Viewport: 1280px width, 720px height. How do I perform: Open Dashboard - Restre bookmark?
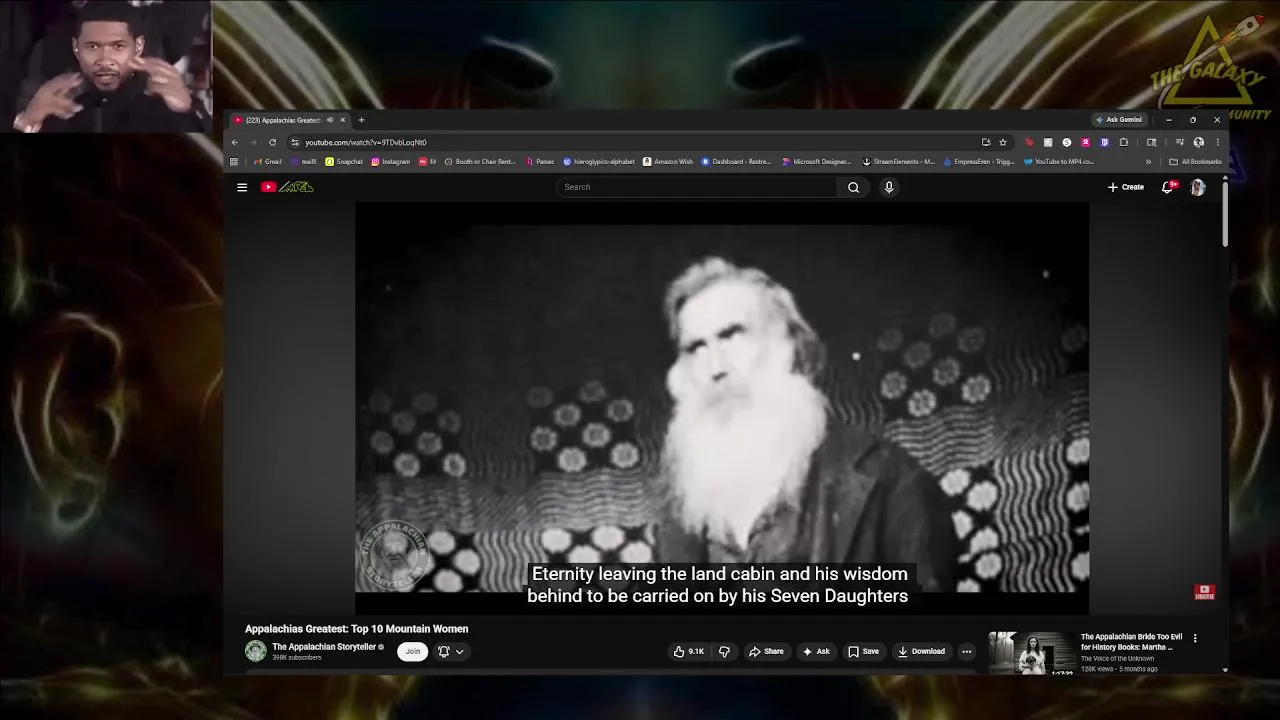coord(737,161)
